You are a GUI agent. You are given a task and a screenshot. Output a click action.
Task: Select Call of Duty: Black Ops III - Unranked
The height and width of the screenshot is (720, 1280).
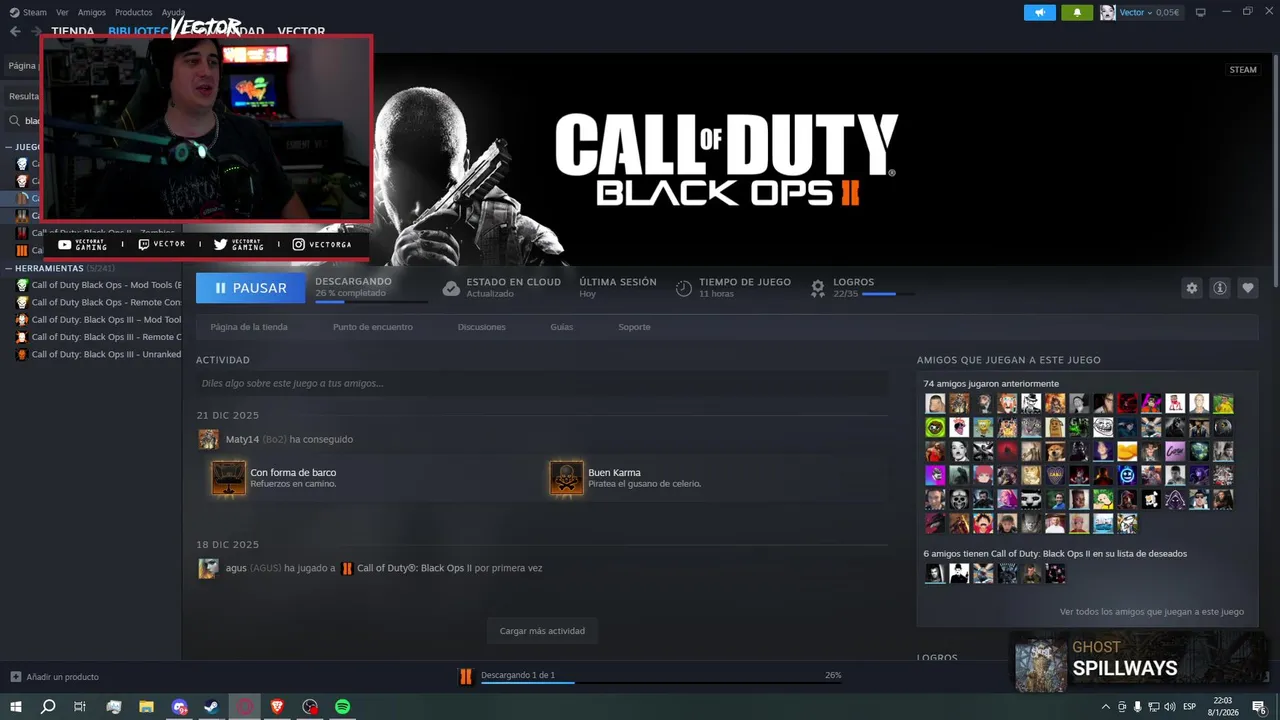pyautogui.click(x=98, y=354)
